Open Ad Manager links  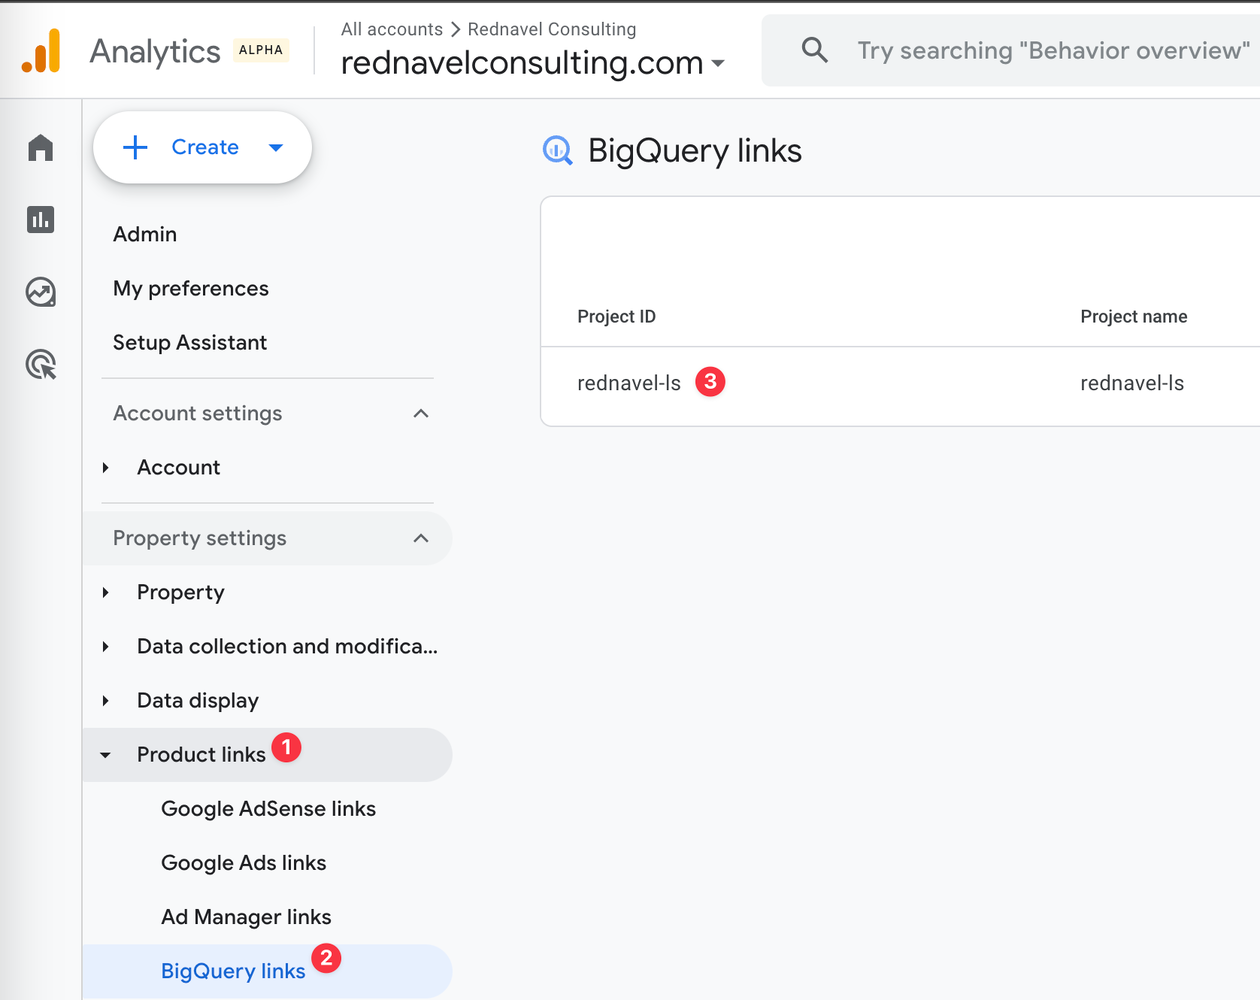pos(246,916)
